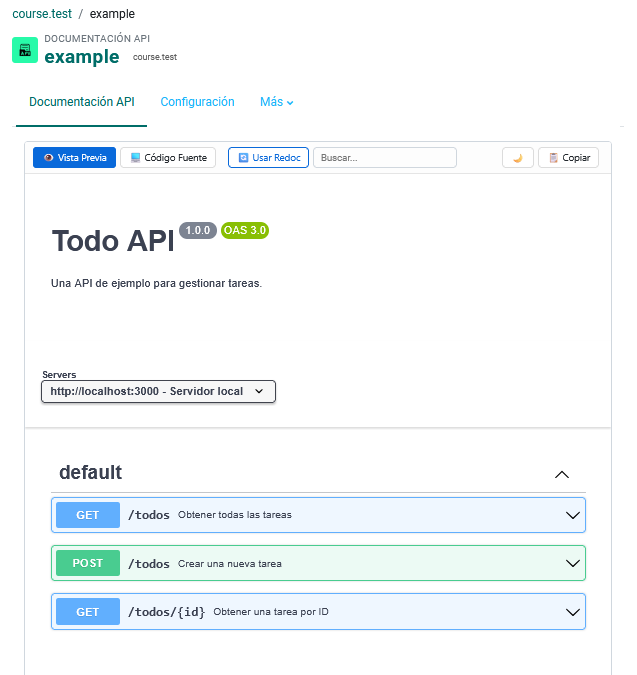Click the course.test label beside example heading
The height and width of the screenshot is (675, 637).
[x=155, y=57]
